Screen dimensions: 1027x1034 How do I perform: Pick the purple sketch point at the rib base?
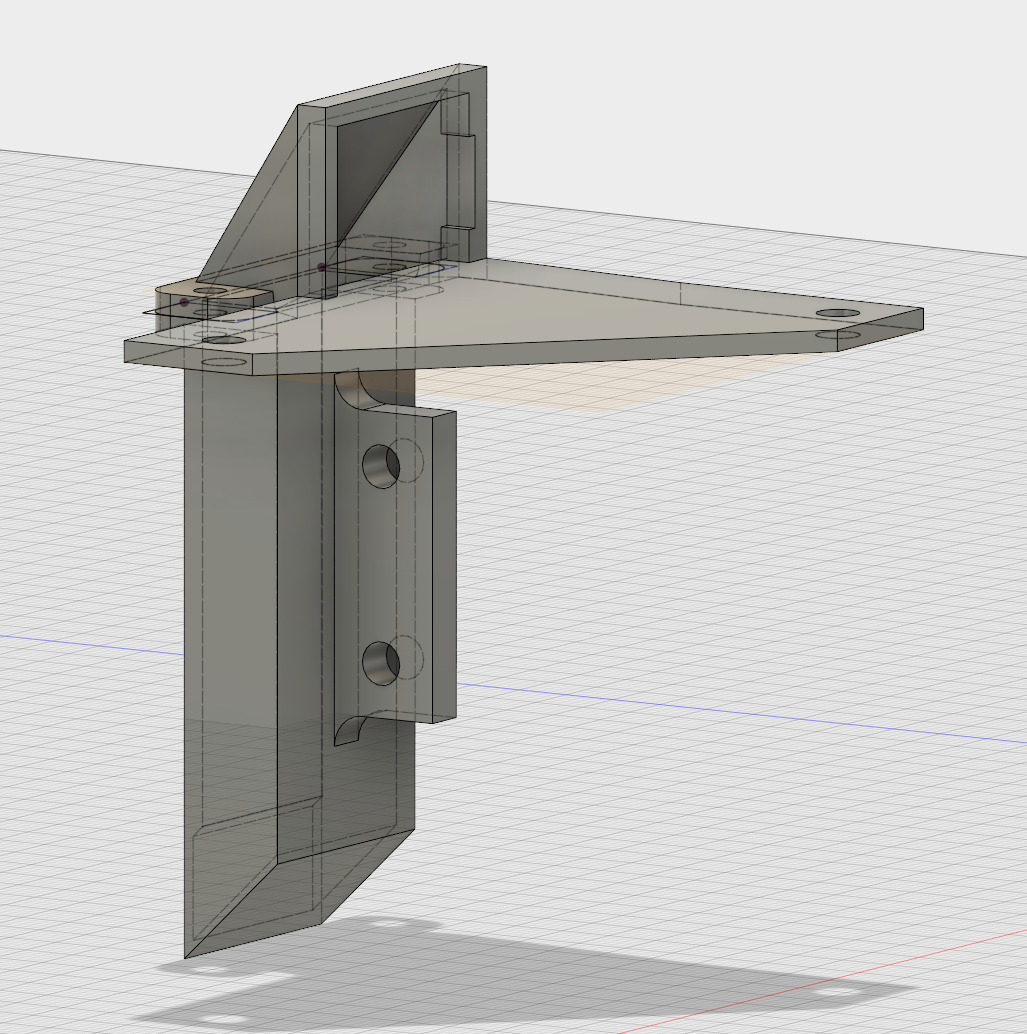[x=321, y=267]
